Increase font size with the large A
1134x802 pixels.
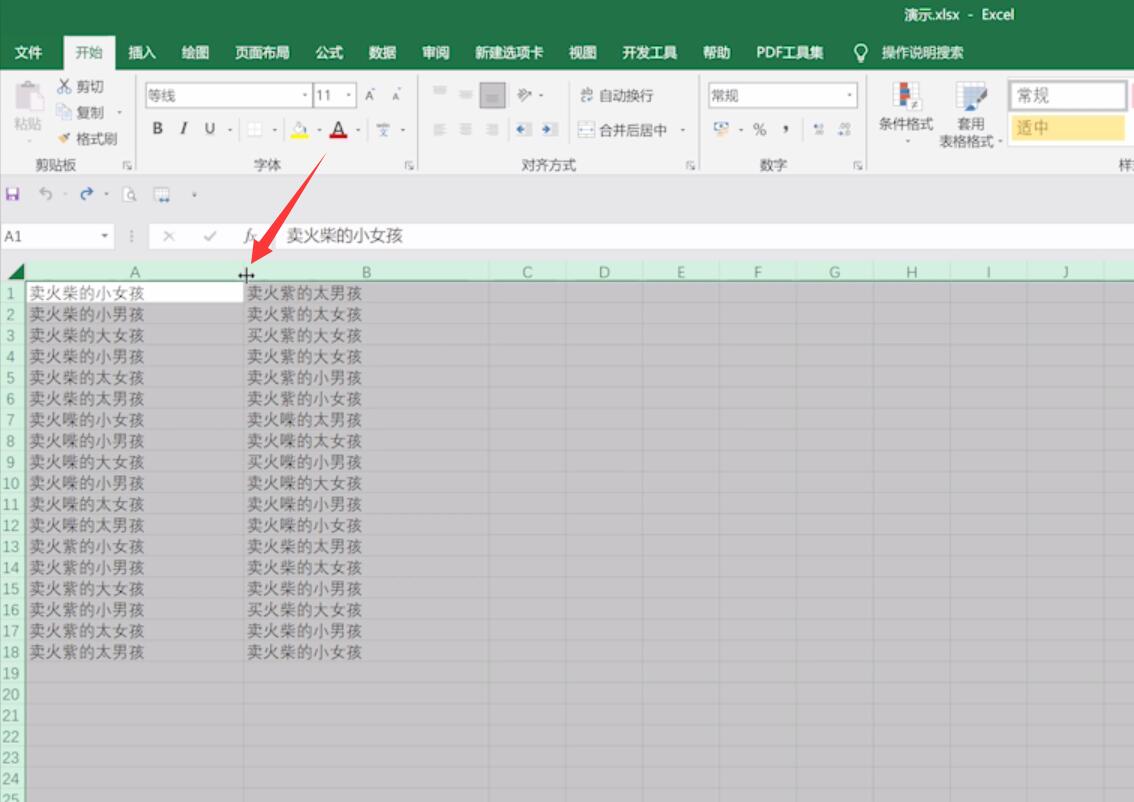click(x=370, y=95)
